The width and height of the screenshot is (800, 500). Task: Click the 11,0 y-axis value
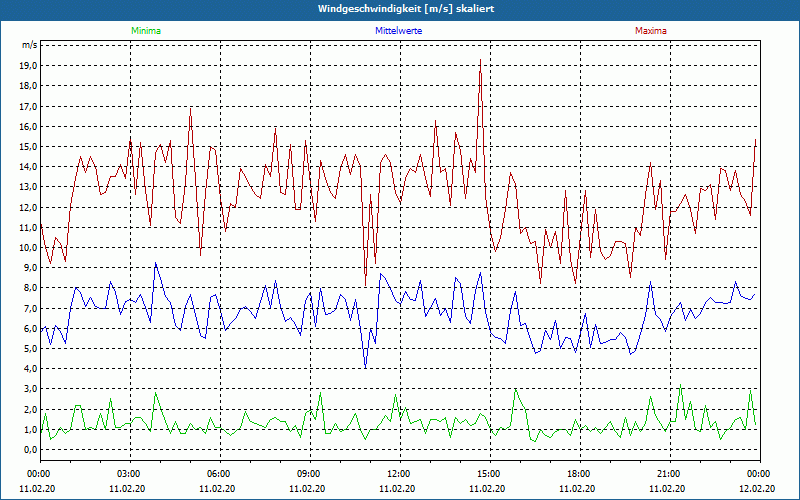click(29, 228)
